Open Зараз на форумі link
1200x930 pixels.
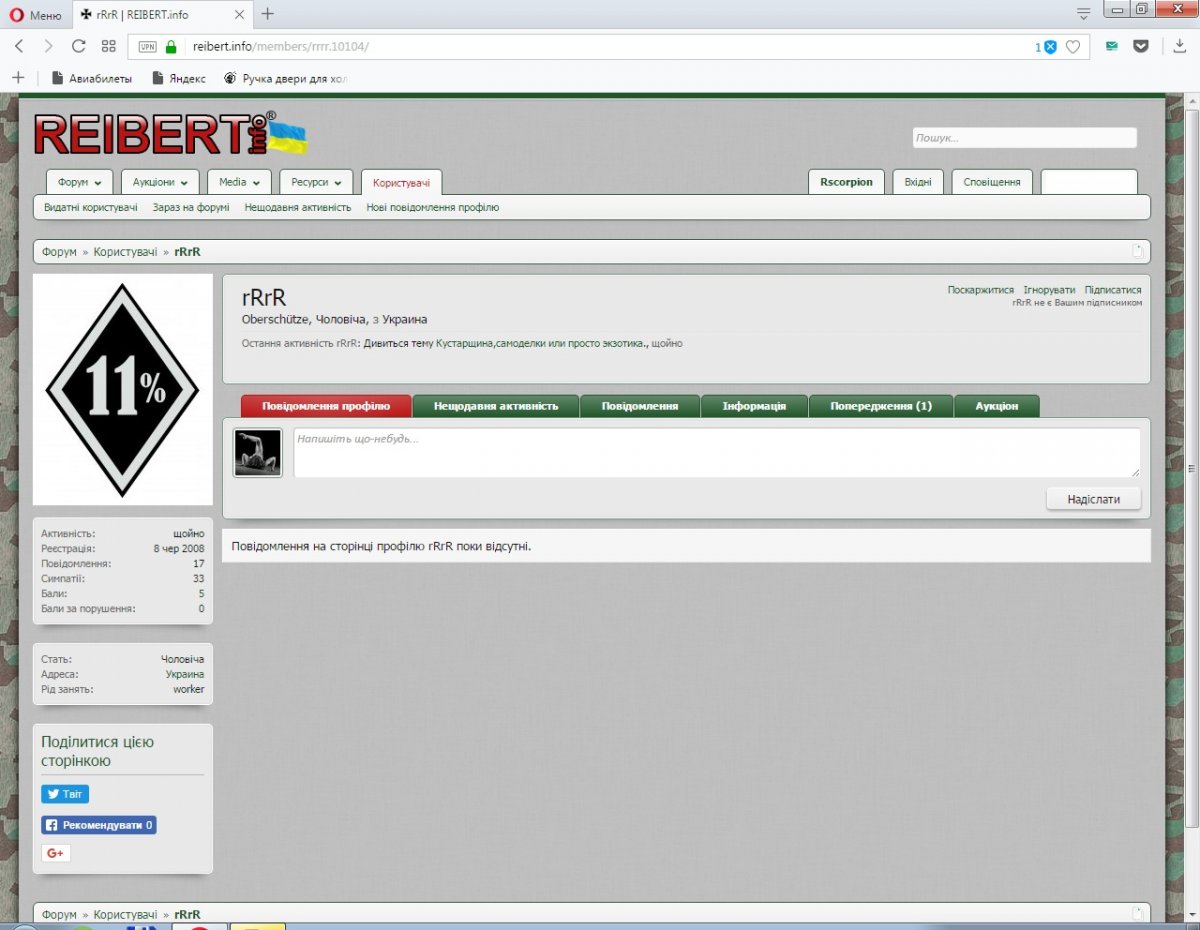coord(191,207)
